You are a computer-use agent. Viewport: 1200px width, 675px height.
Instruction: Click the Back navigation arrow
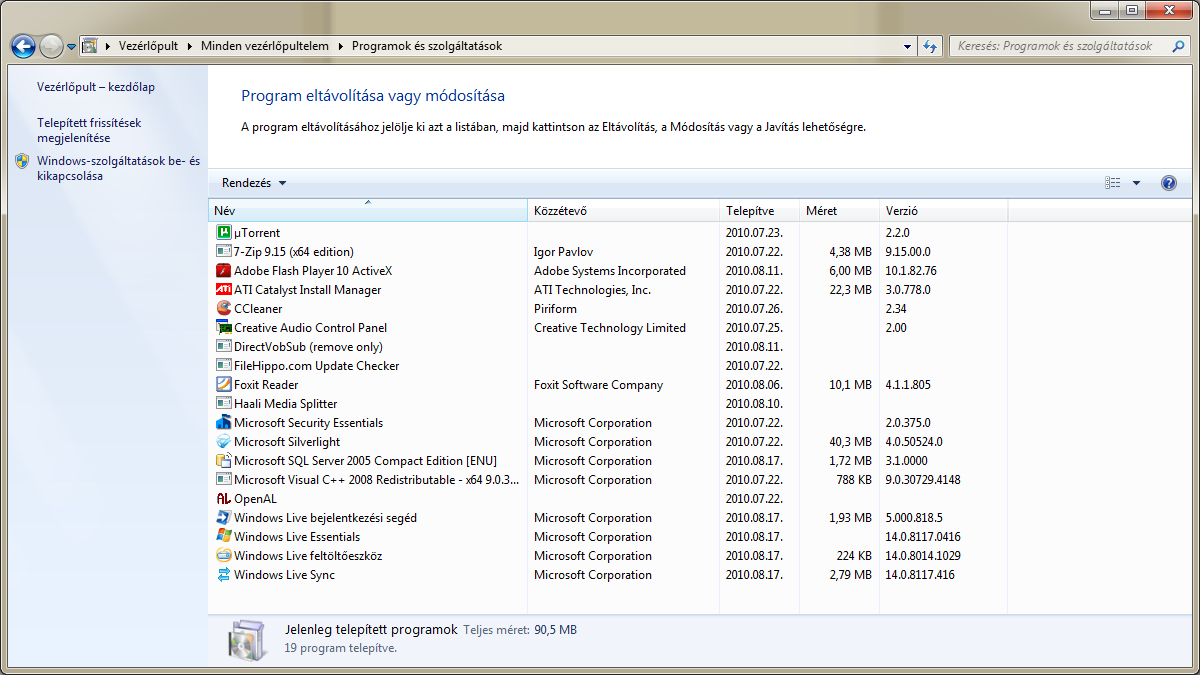[x=24, y=46]
